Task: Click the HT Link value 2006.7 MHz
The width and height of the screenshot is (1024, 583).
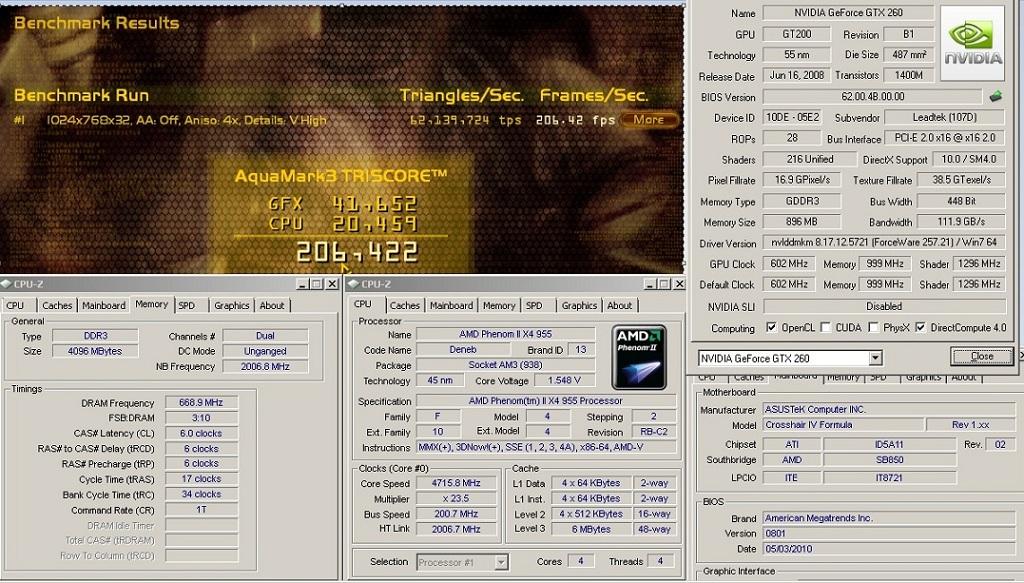Action: pyautogui.click(x=456, y=529)
